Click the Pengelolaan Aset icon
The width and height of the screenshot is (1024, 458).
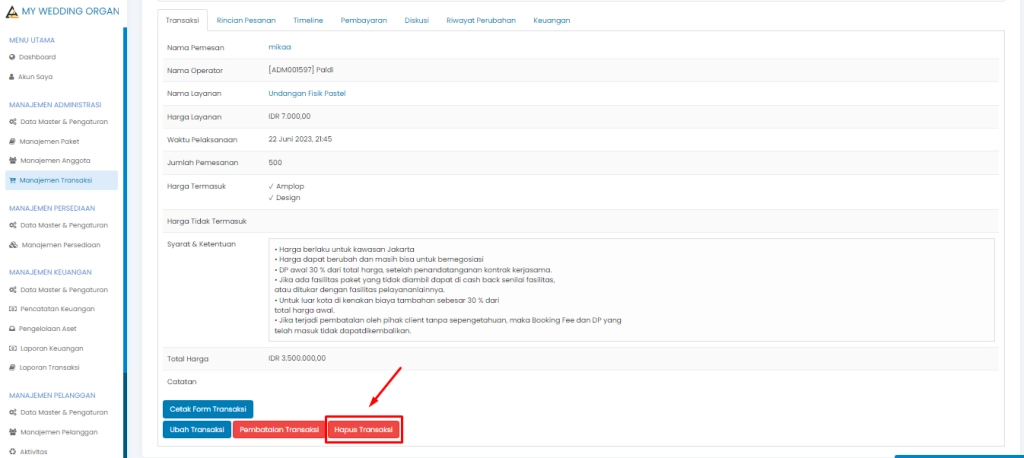point(13,328)
